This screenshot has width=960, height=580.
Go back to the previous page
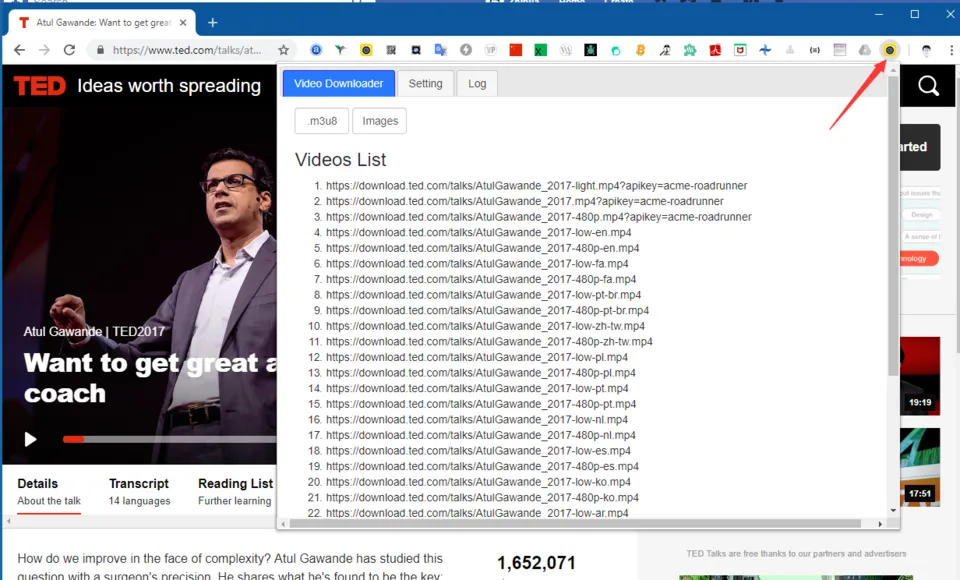[20, 50]
